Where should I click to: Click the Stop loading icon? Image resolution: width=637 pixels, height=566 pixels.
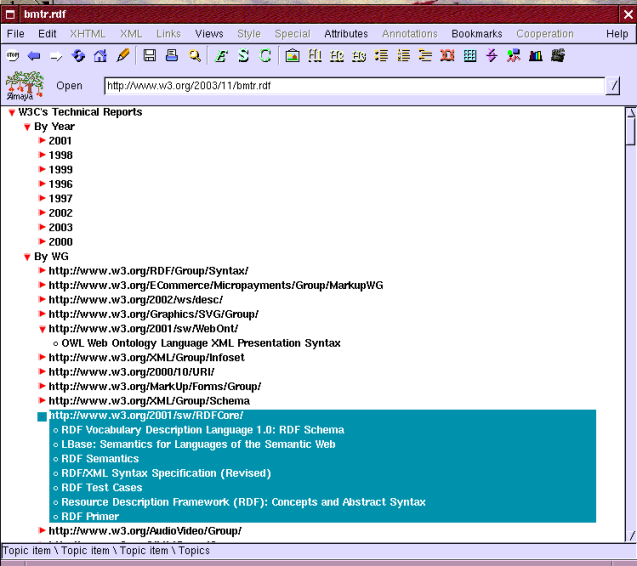pos(13,56)
